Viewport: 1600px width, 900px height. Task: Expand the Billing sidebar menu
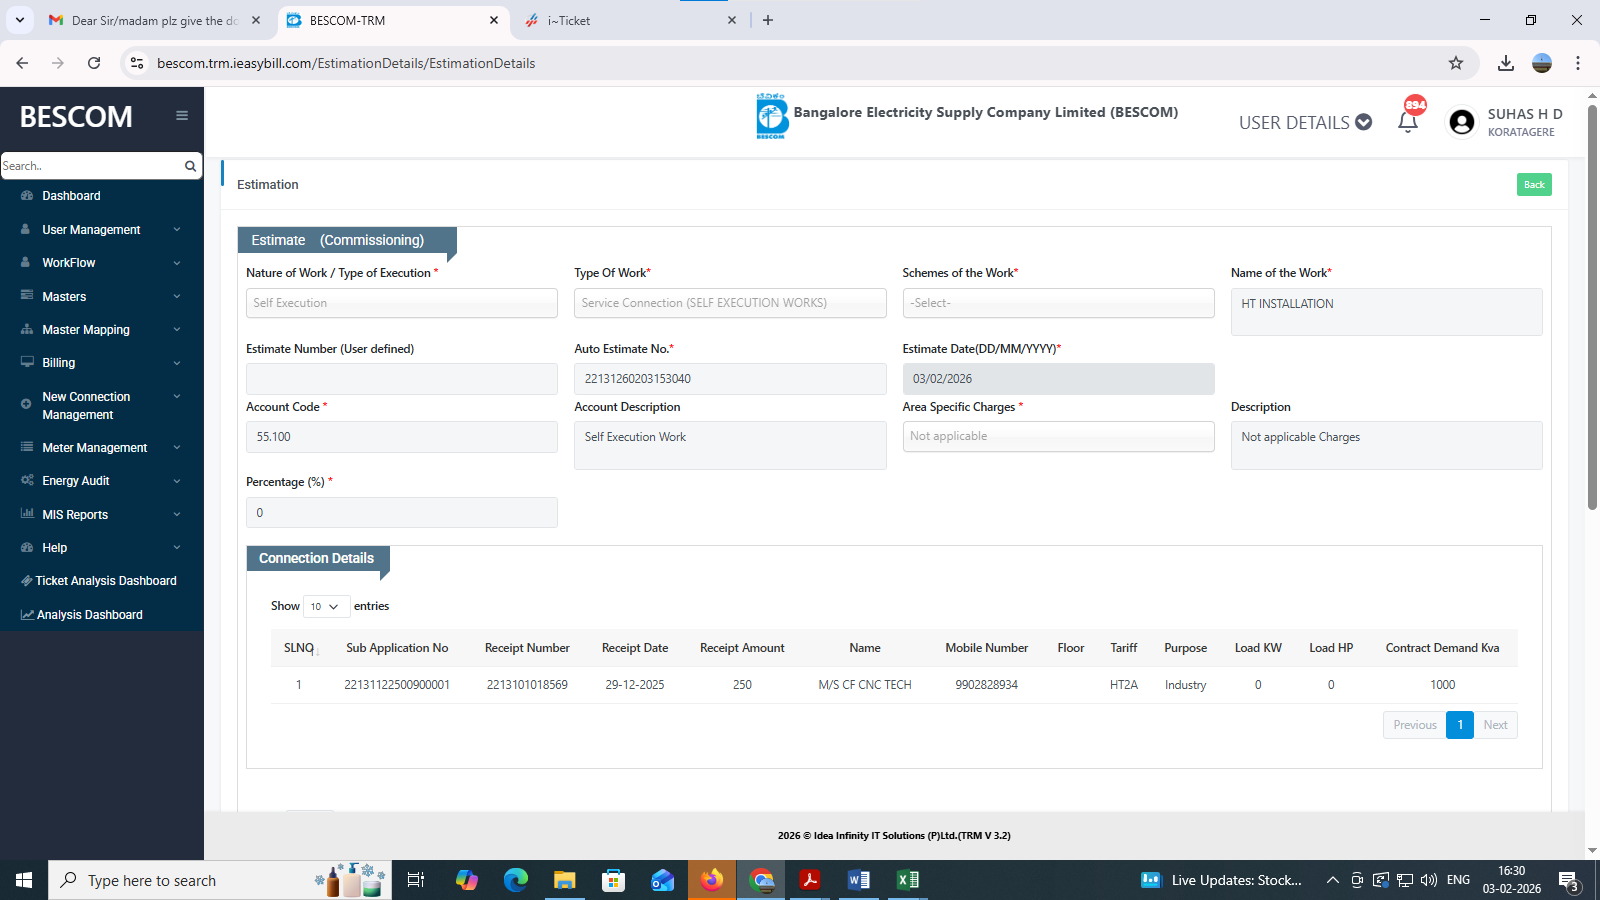tap(101, 363)
